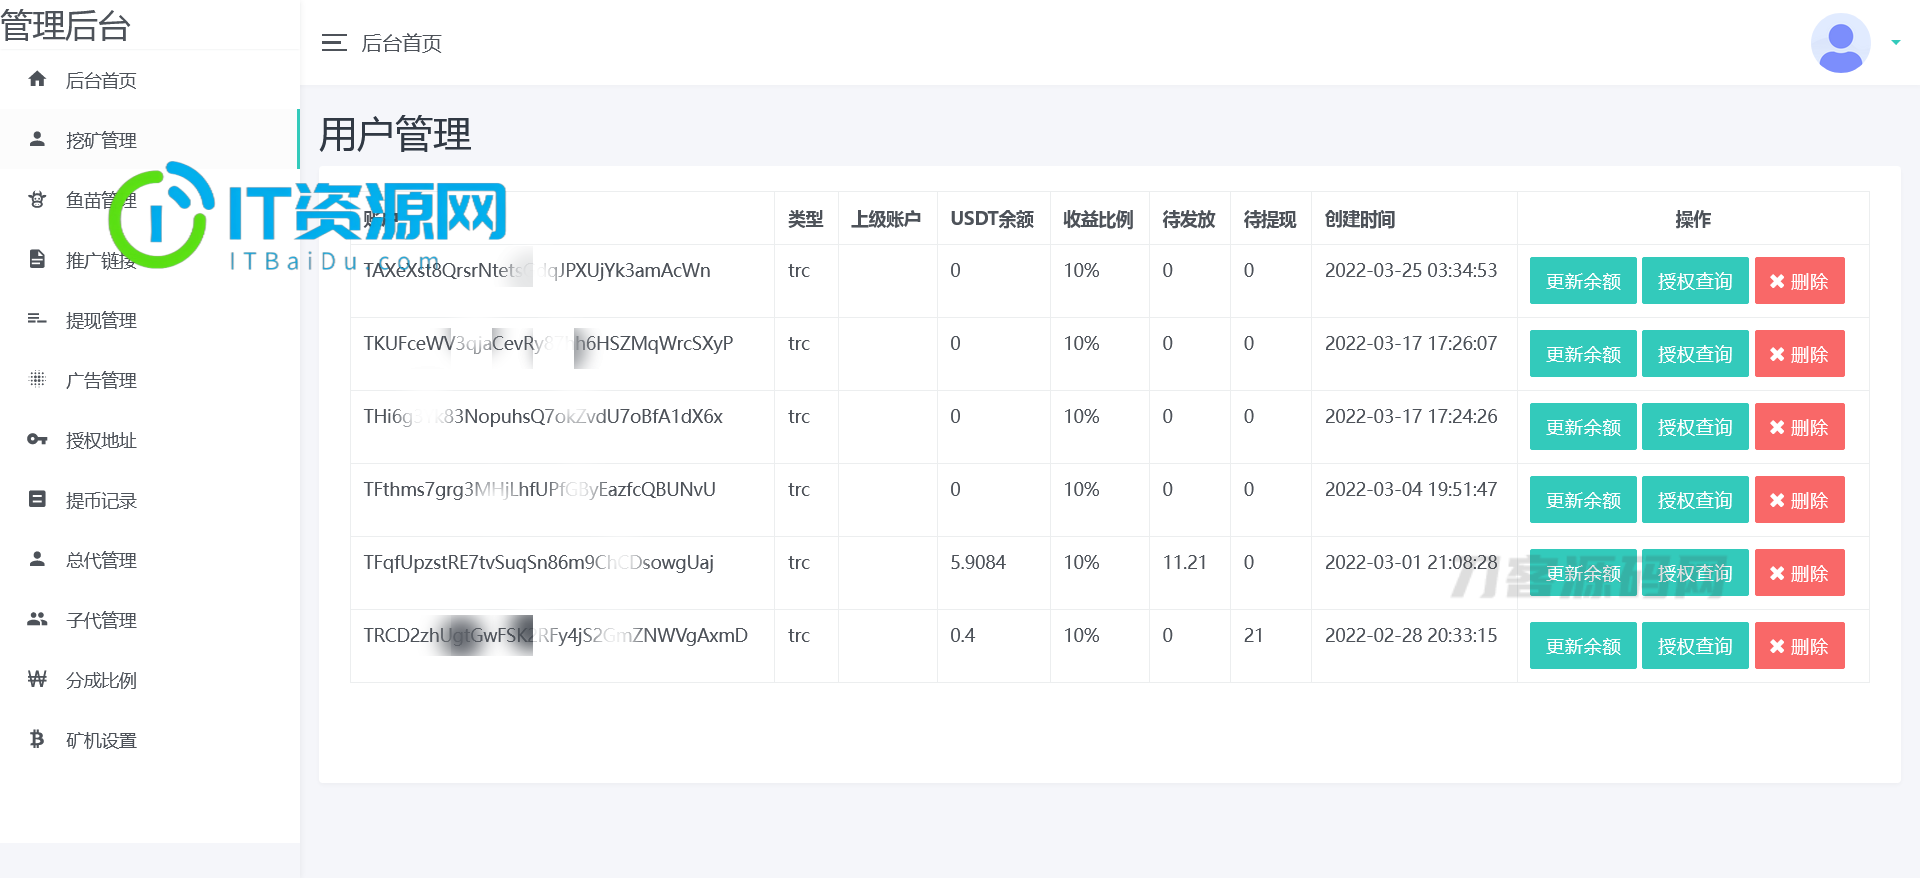Click the bug icon beside 鱼苗管理
Viewport: 1920px width, 878px height.
(37, 199)
